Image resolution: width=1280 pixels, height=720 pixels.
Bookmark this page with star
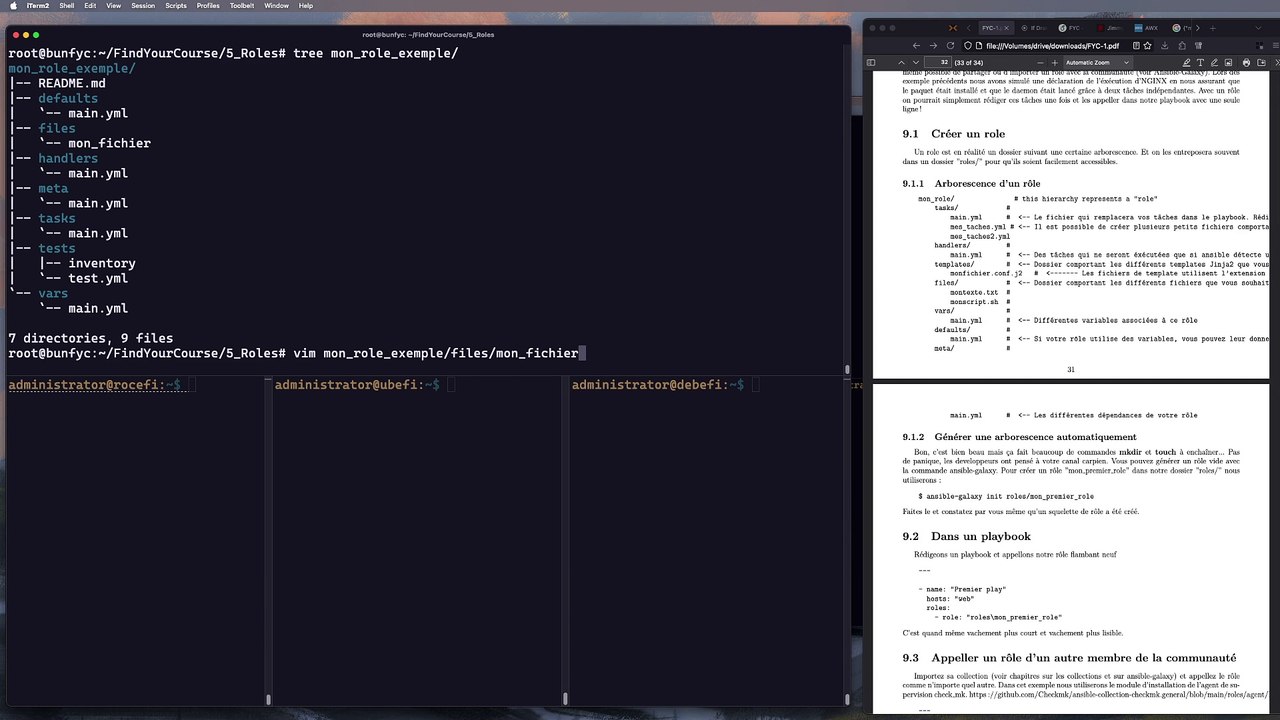point(1147,46)
